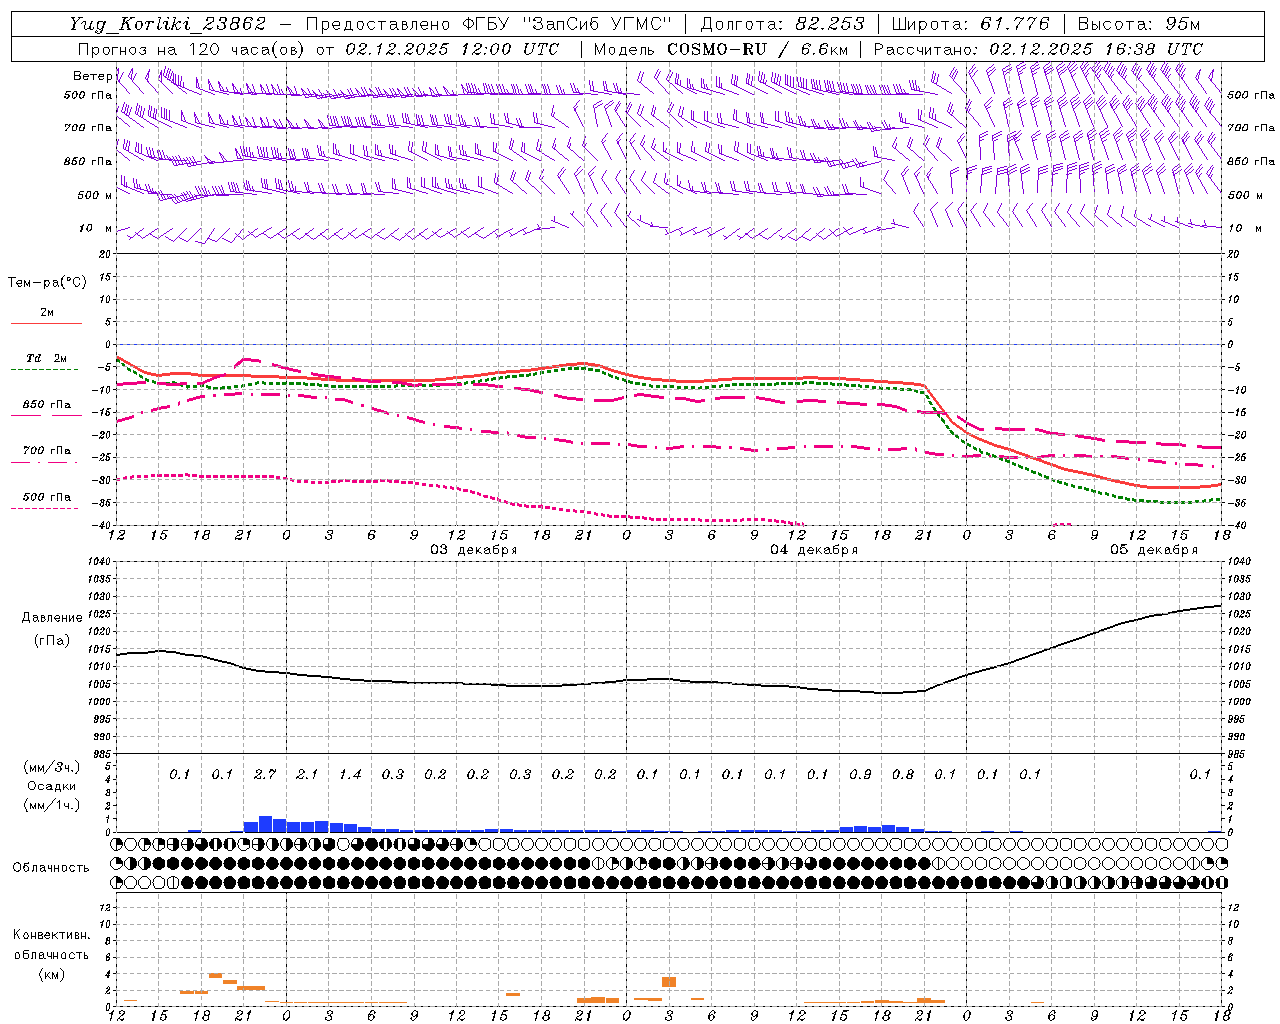The image size is (1280, 1024).
Task: Click the Прогноз на 120 часа(ов) text
Action: pos(193,49)
